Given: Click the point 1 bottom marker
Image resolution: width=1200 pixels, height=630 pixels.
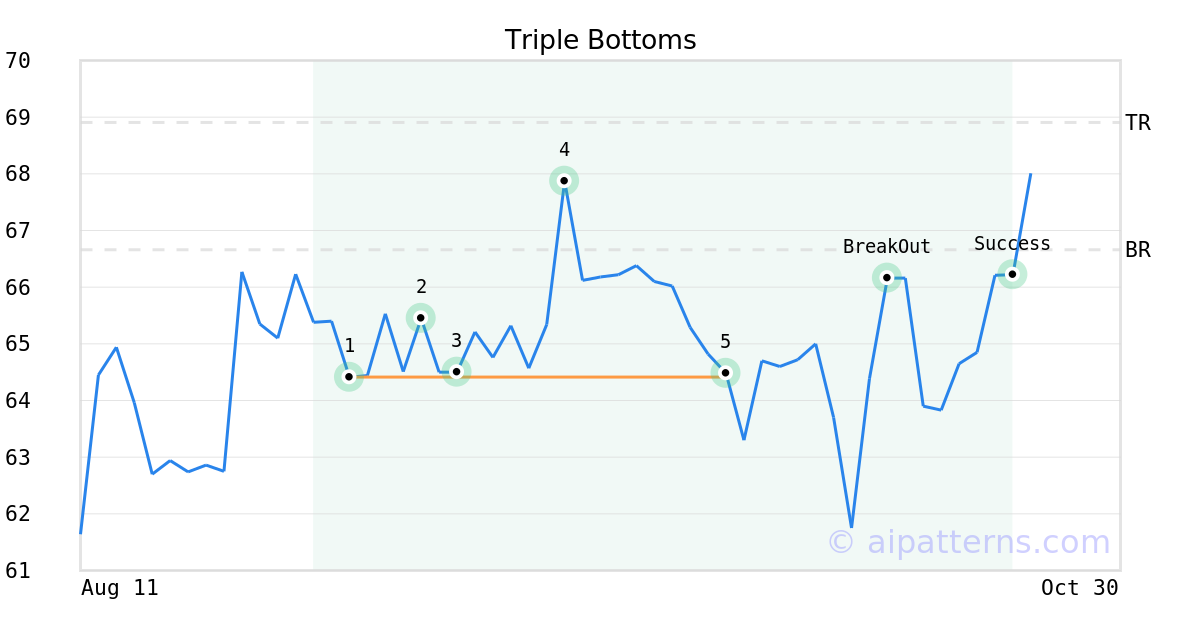Looking at the screenshot, I should coord(348,377).
